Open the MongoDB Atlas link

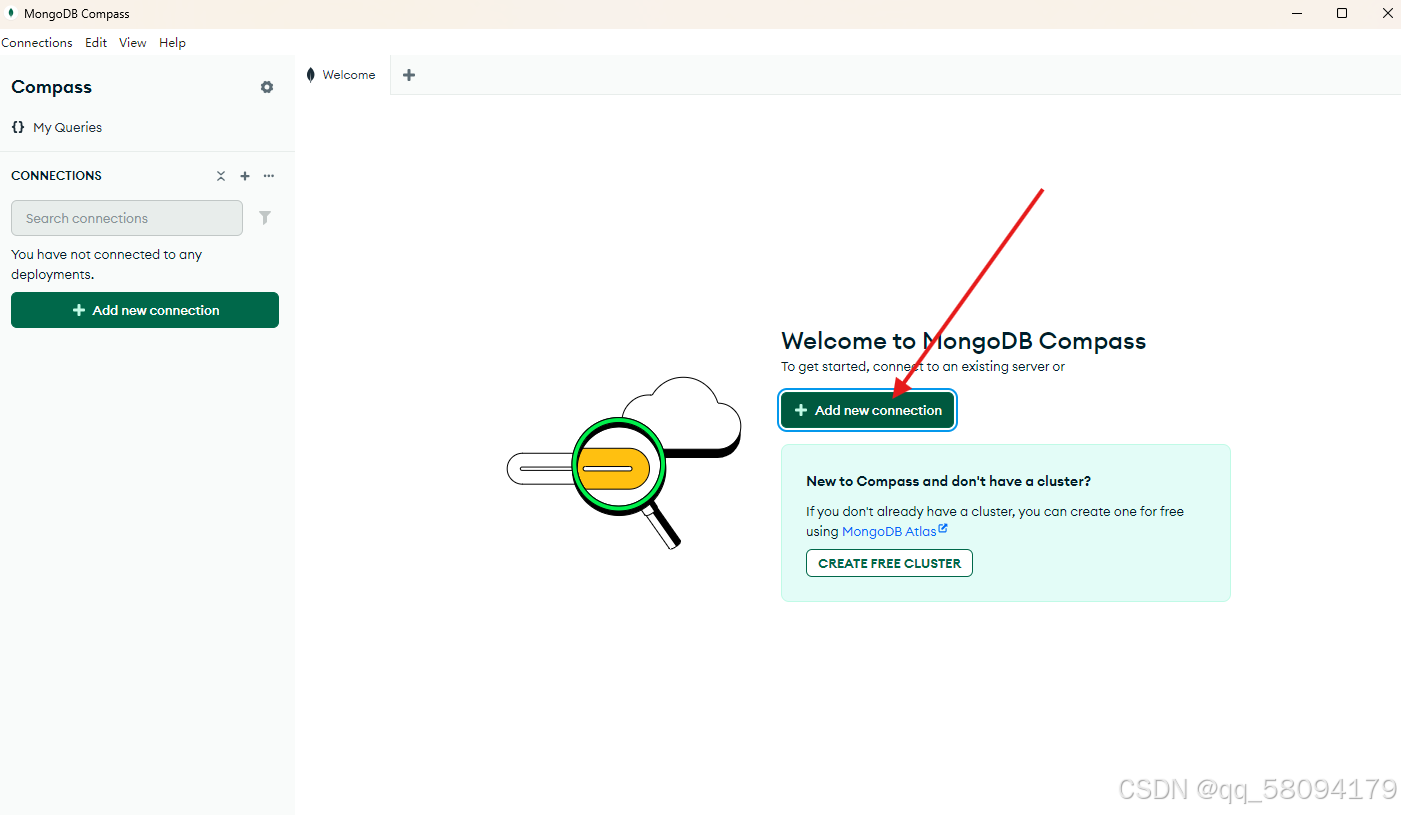click(x=894, y=532)
